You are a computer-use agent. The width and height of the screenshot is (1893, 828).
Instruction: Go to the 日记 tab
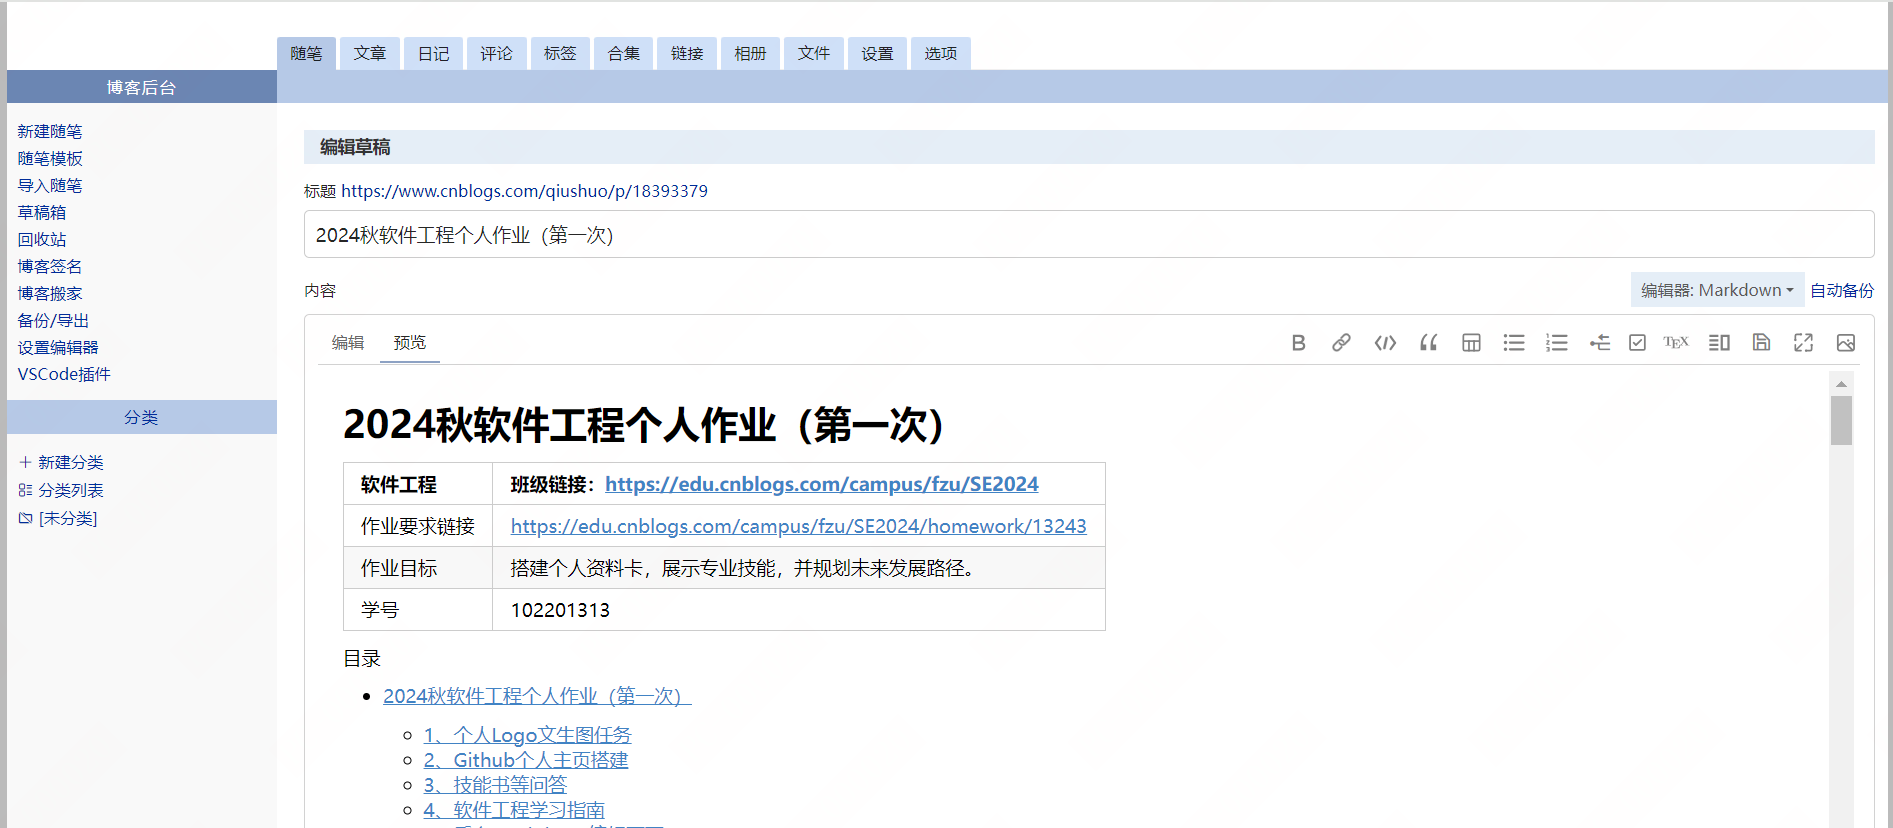click(x=433, y=53)
